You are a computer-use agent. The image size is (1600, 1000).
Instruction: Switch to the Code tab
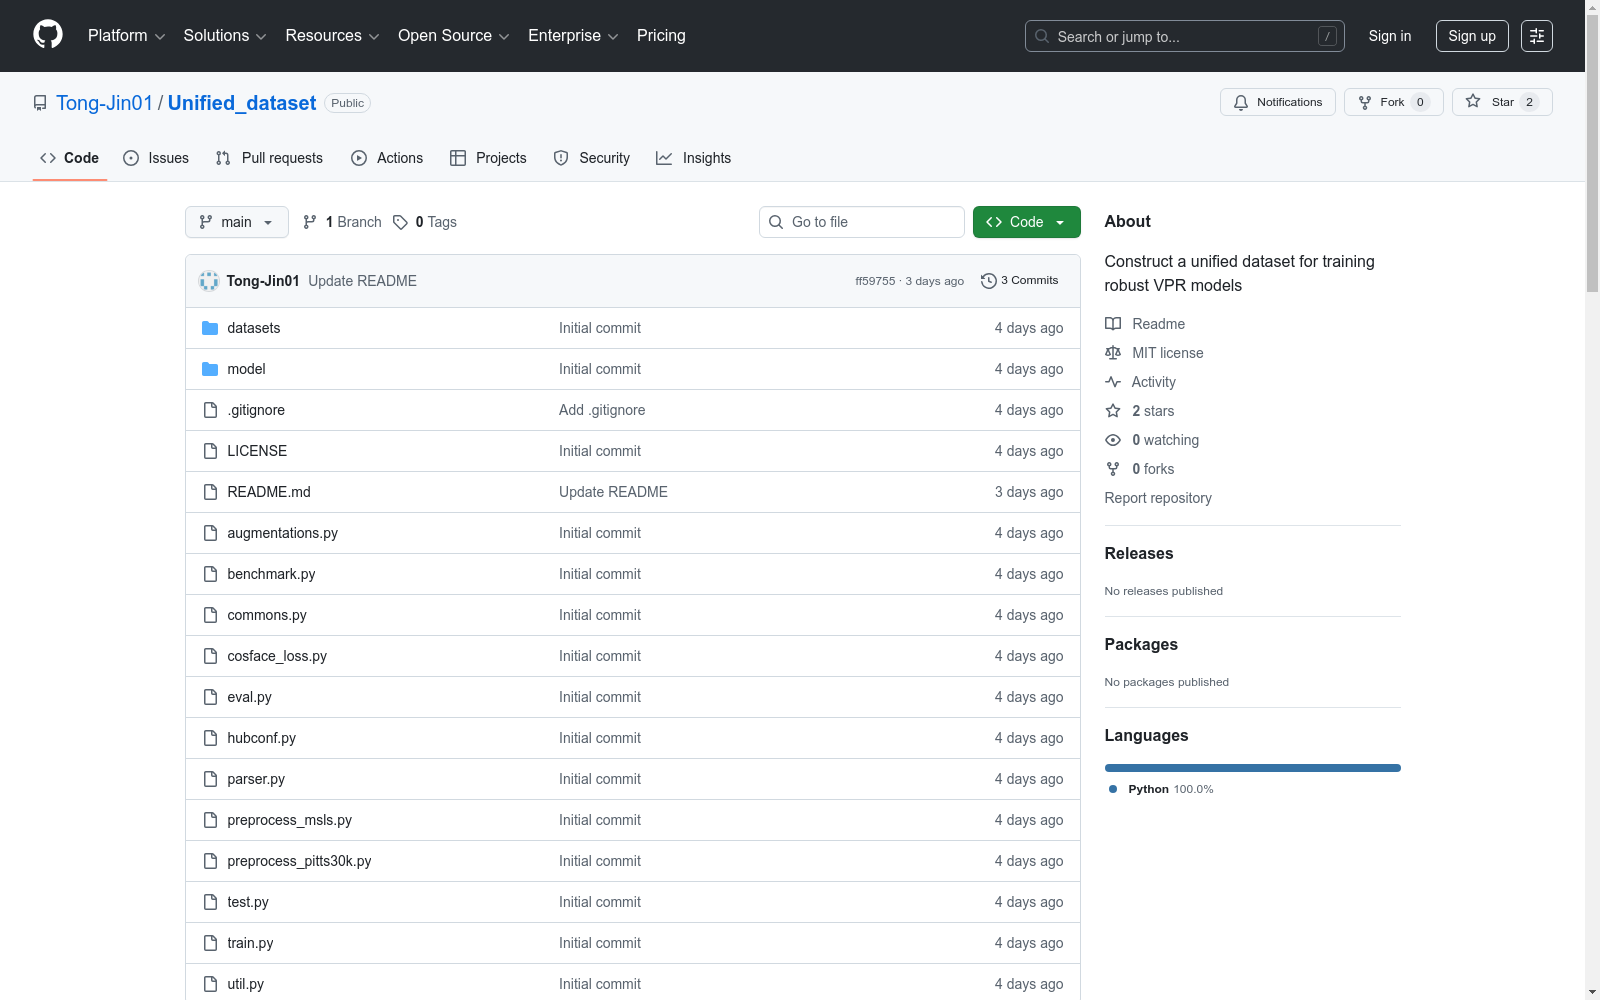pos(70,158)
